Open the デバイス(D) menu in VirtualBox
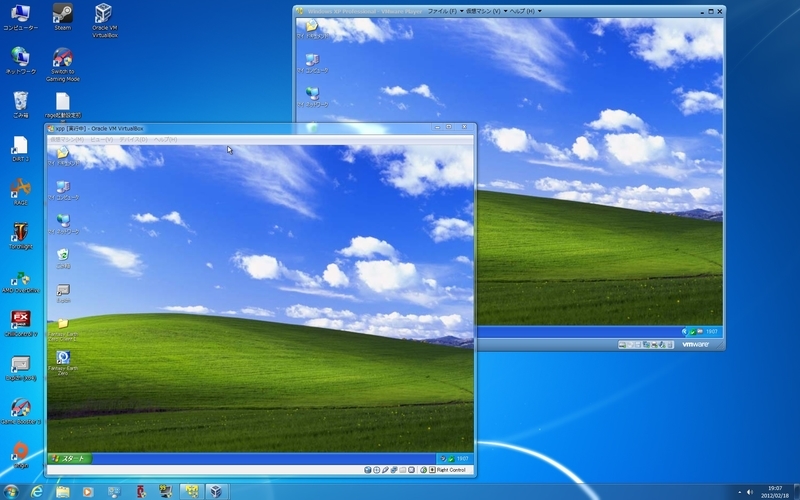 133,139
